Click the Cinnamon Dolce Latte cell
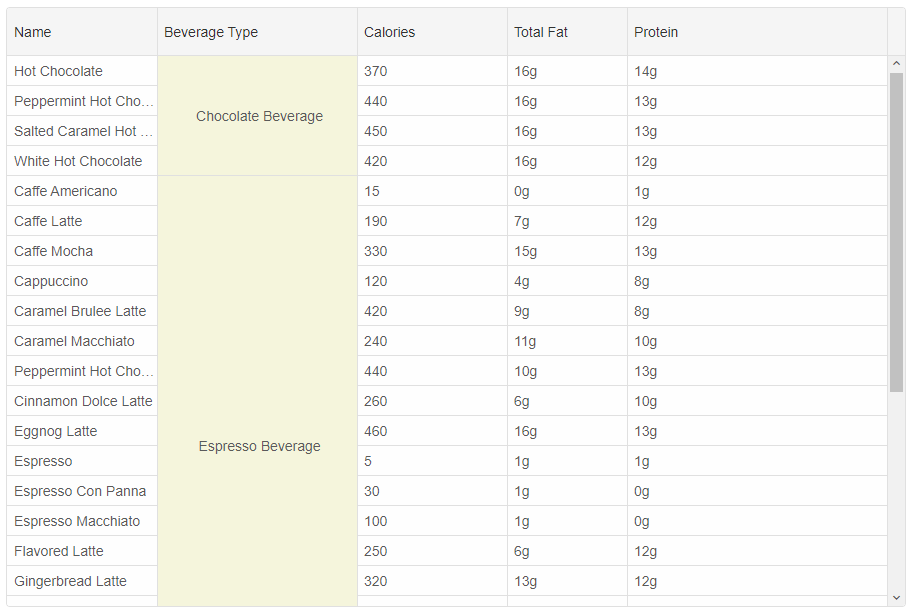Image resolution: width=913 pixels, height=614 pixels. [x=82, y=401]
